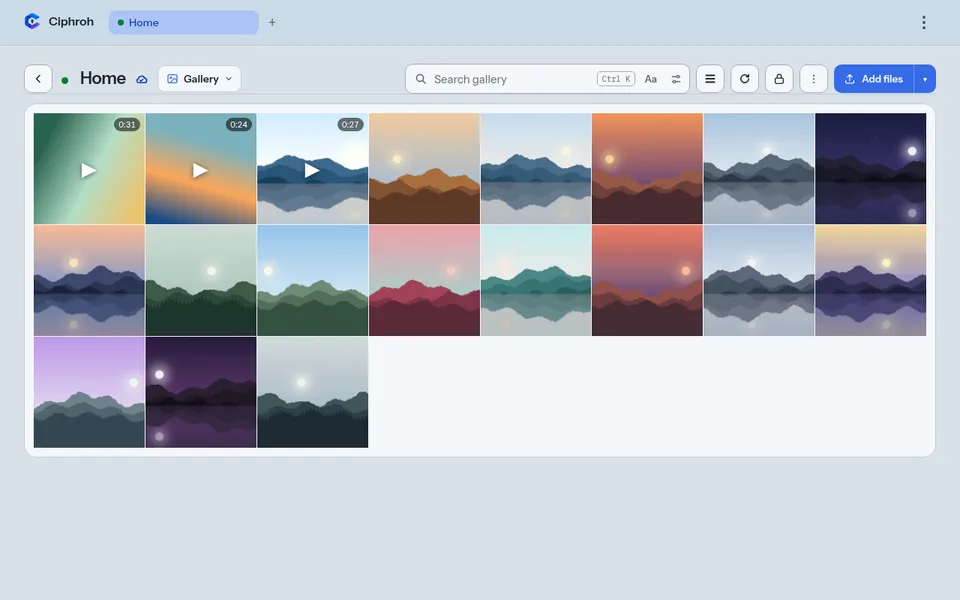Toggle case-sensitive search Aa
The image size is (960, 600).
(x=651, y=79)
